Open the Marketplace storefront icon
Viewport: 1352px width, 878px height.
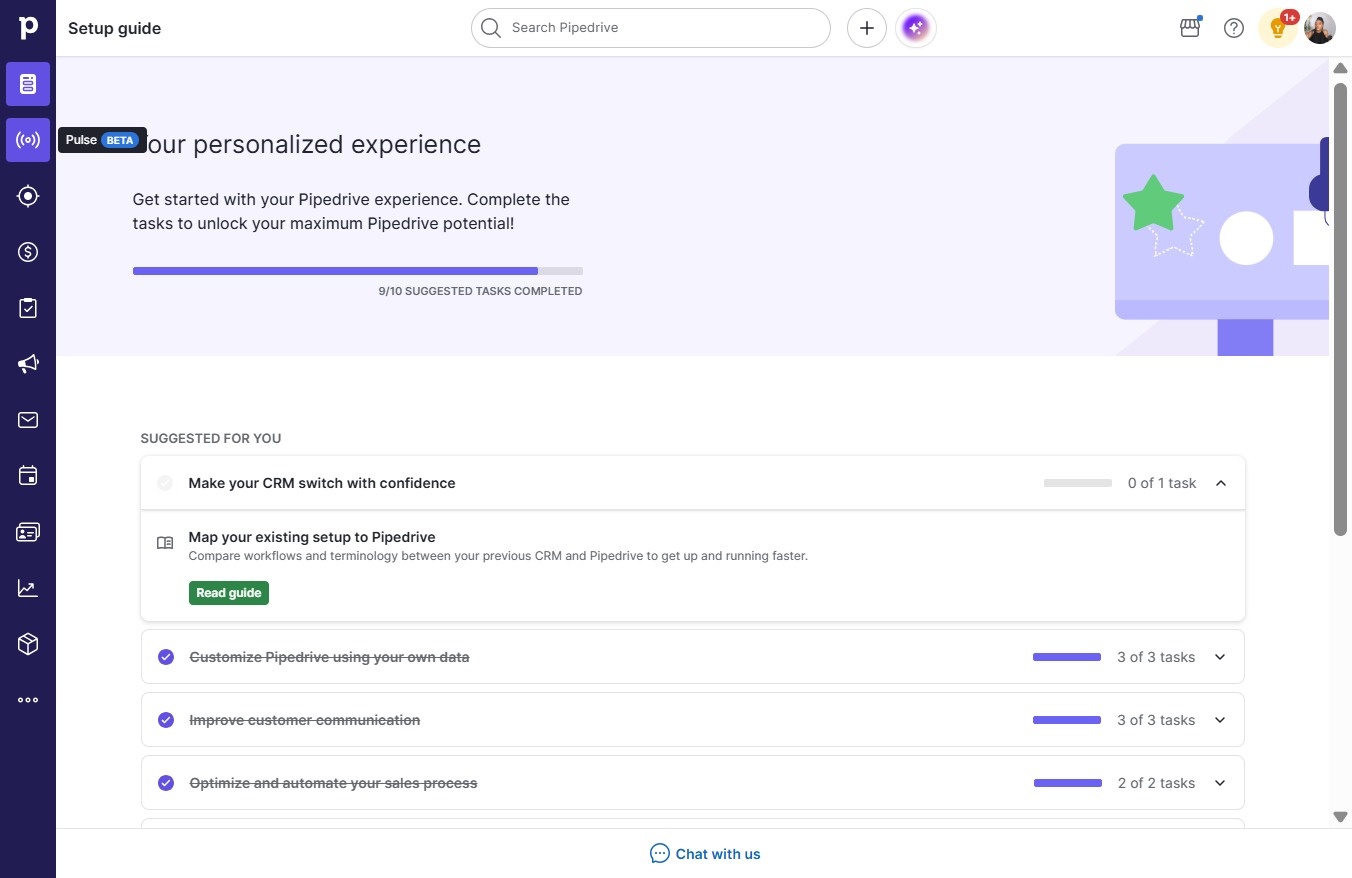point(1190,28)
